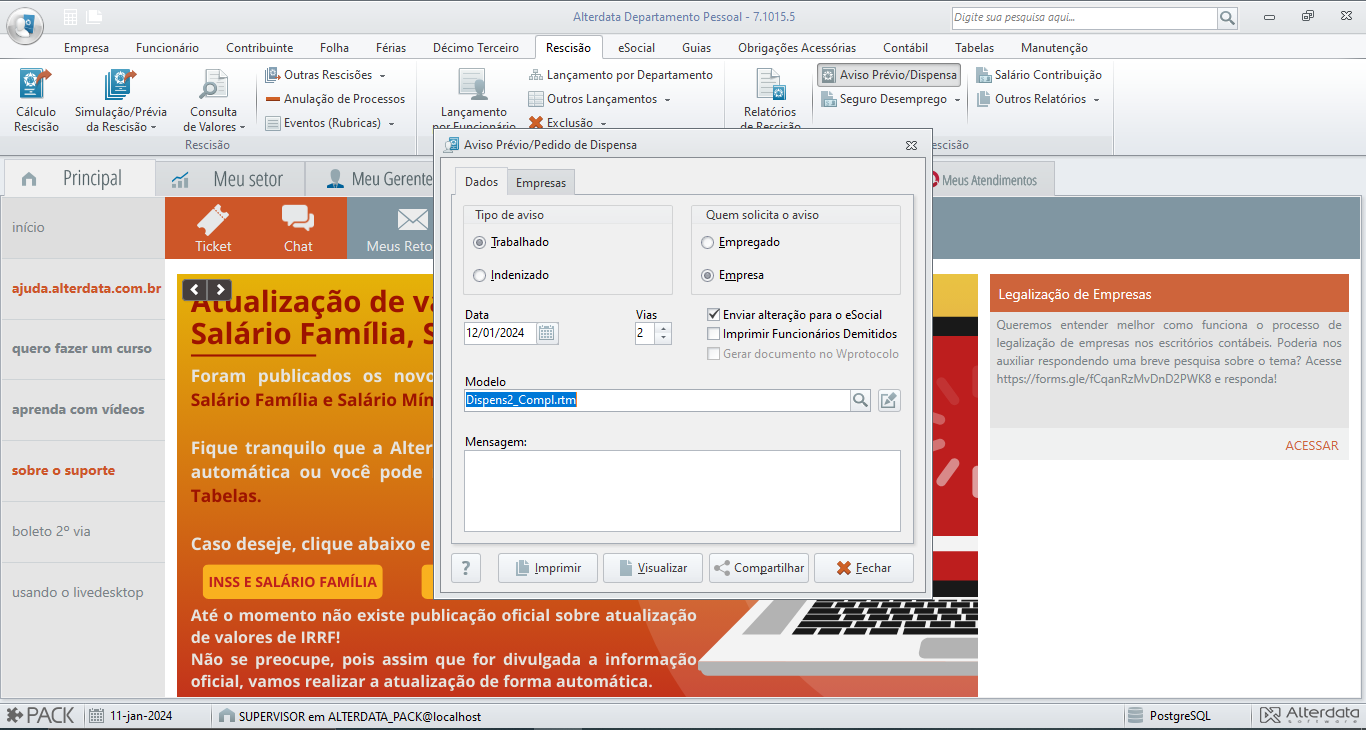Open the help question mark button
Viewport: 1366px width, 730px height.
(x=466, y=568)
